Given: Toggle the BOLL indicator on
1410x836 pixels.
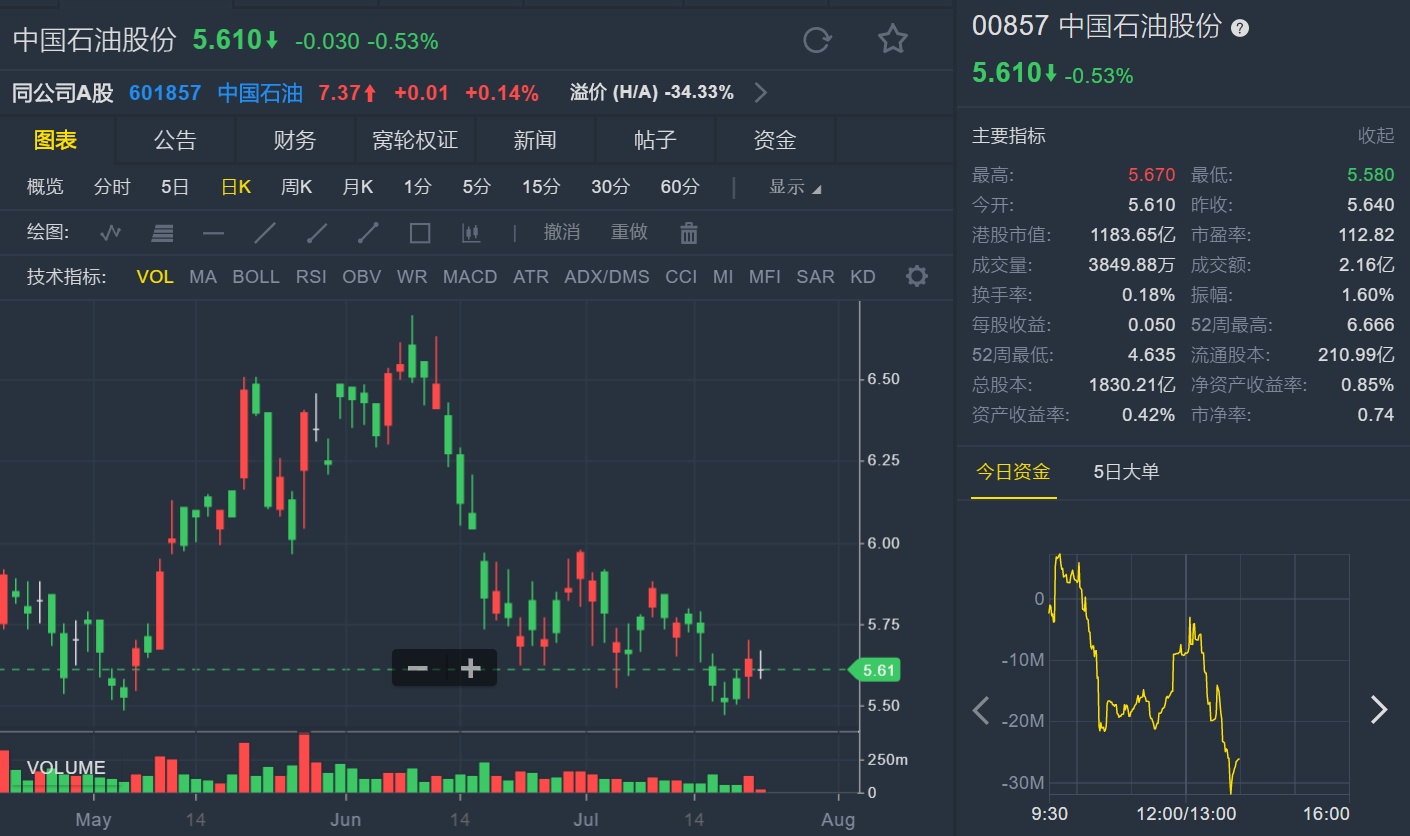Looking at the screenshot, I should pyautogui.click(x=256, y=277).
